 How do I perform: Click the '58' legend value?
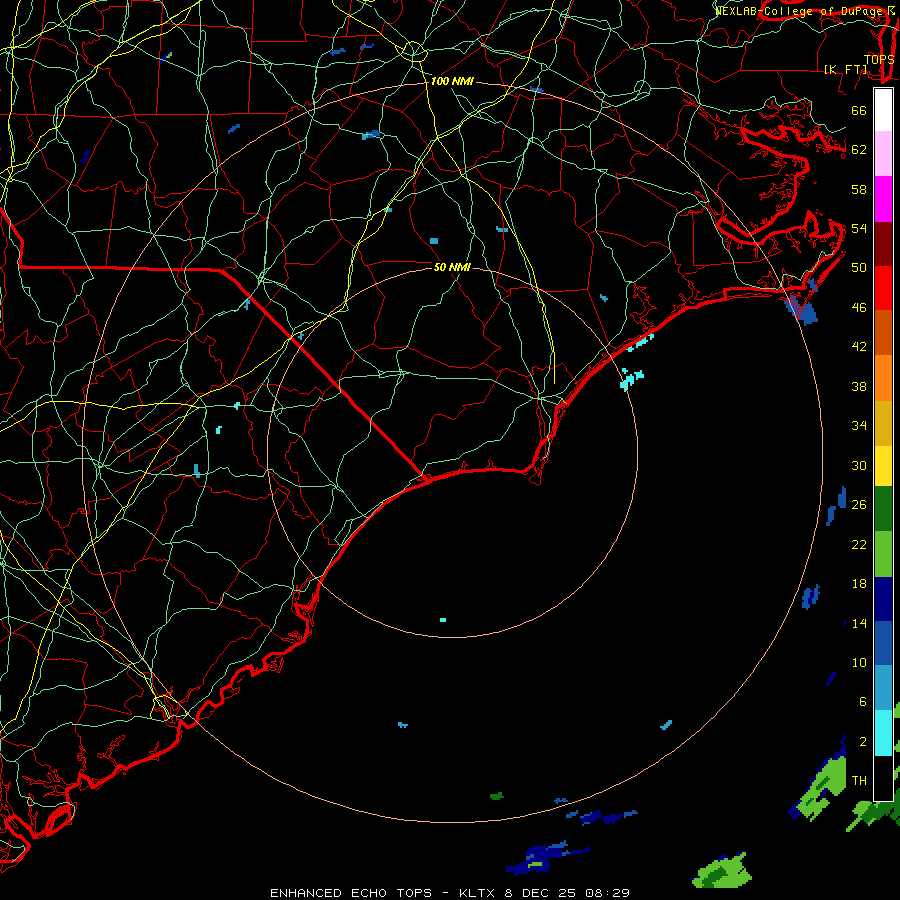859,189
